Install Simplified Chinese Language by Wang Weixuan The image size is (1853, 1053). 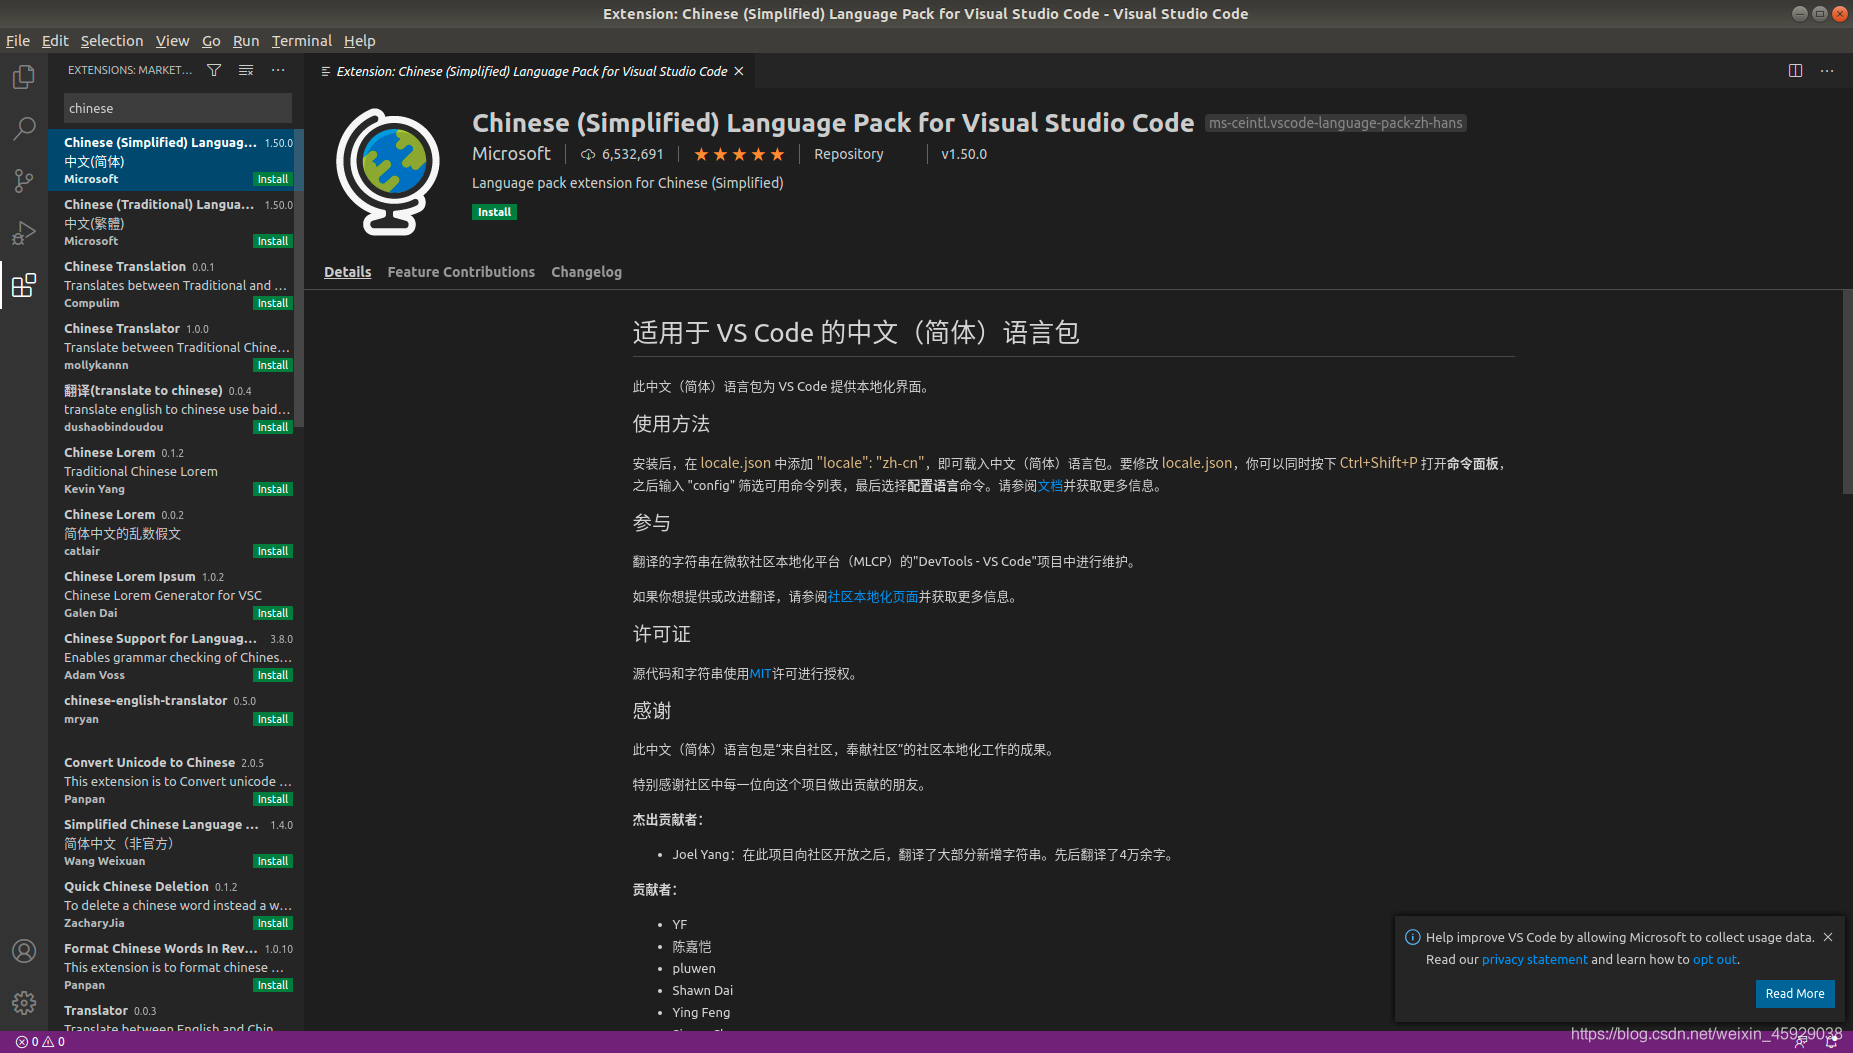tap(272, 862)
